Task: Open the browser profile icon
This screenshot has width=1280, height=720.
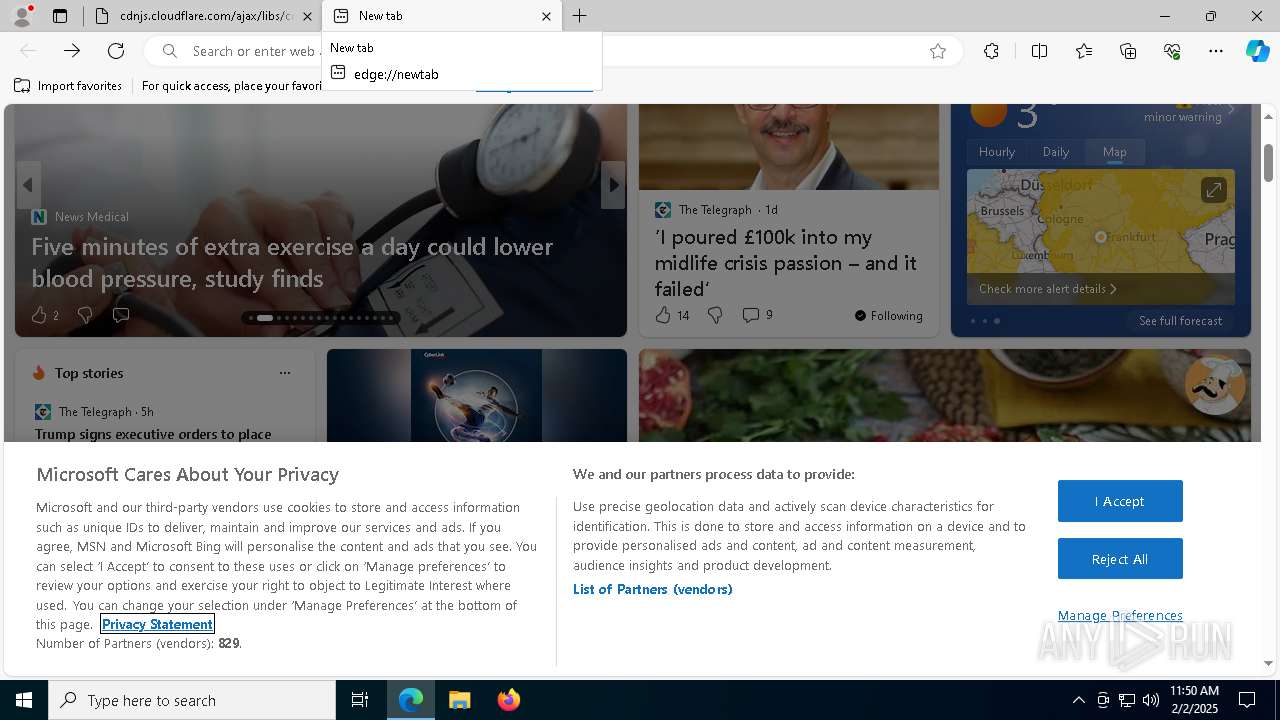Action: point(21,16)
